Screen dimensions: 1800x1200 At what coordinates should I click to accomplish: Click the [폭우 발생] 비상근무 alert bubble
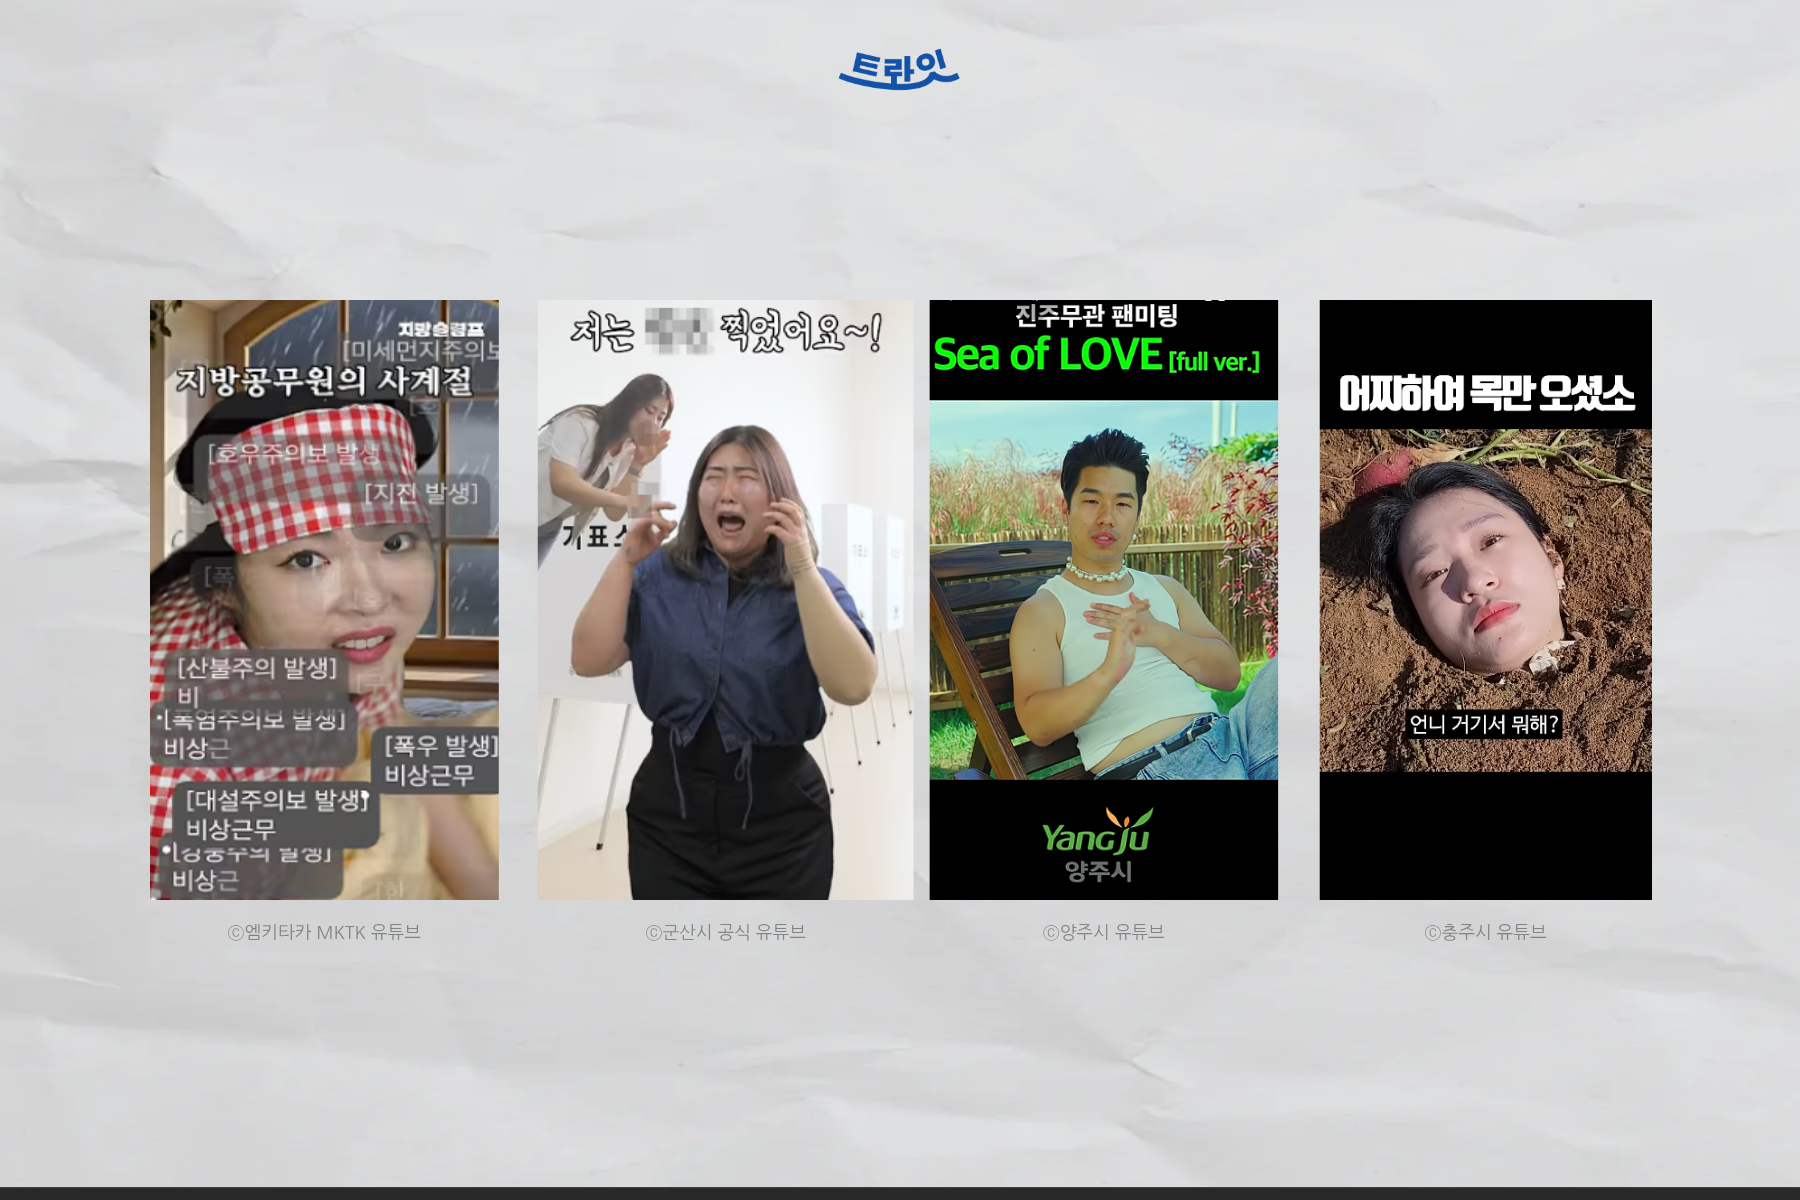[x=439, y=760]
